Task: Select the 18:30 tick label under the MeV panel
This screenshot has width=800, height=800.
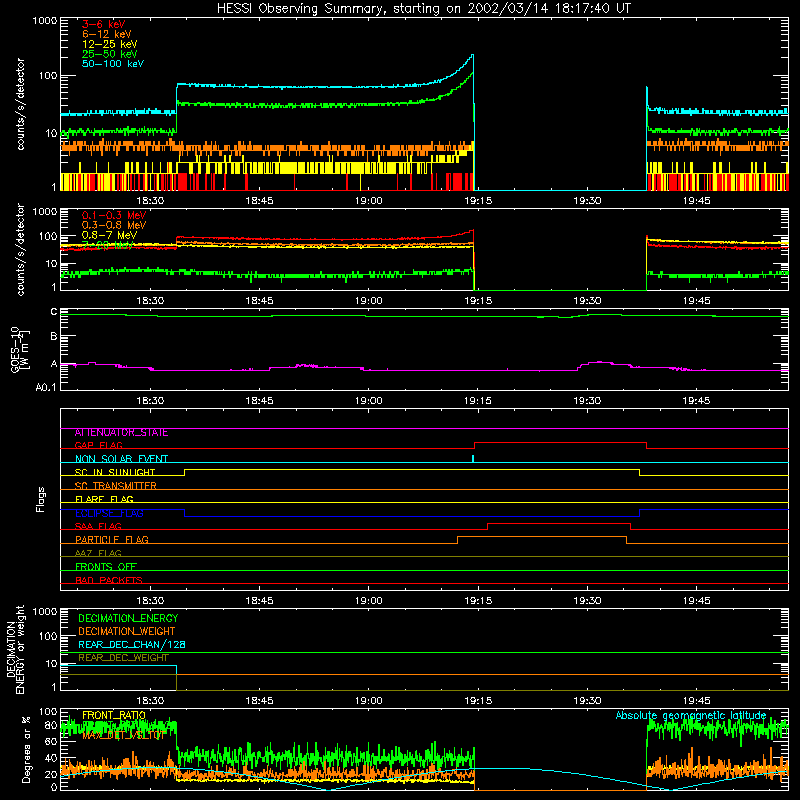Action: click(x=150, y=301)
